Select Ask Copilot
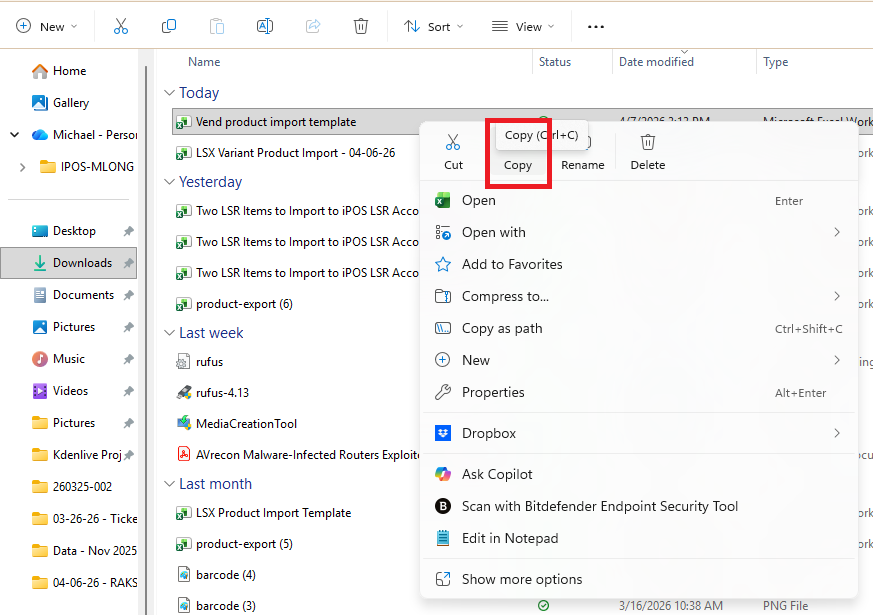 click(x=638, y=474)
